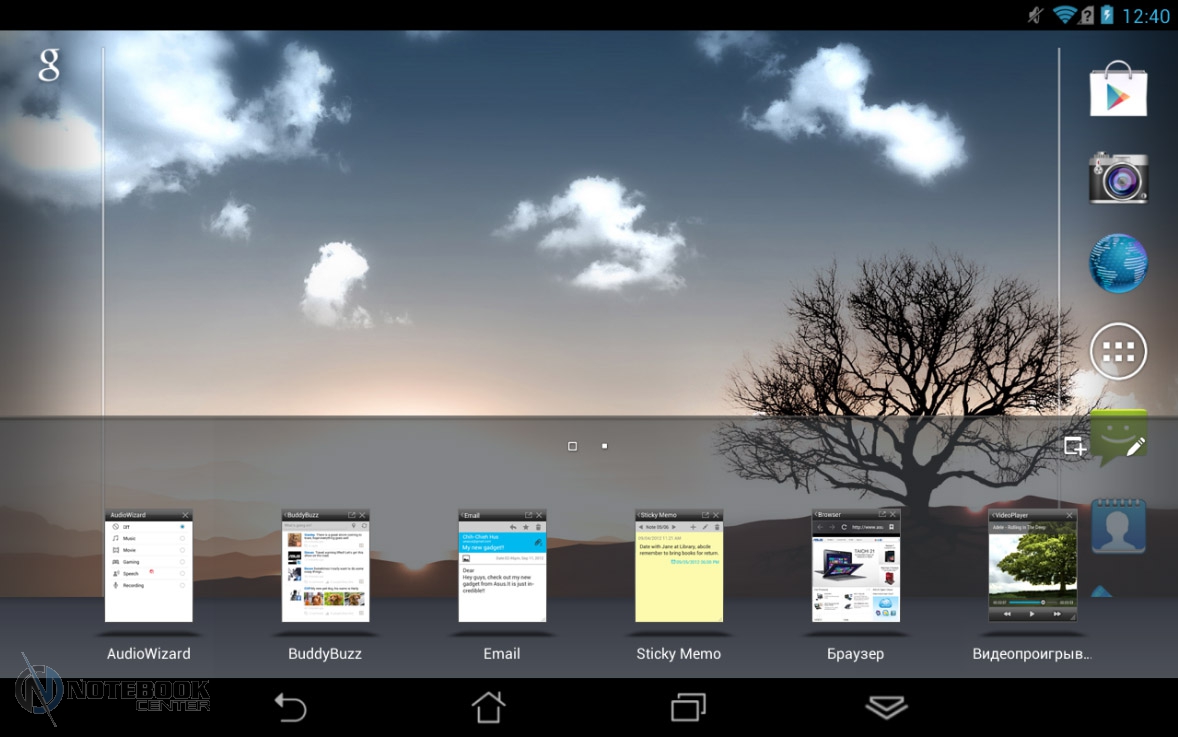Screen dimensions: 1178x737
Task: Open the all apps drawer
Action: pos(1118,352)
